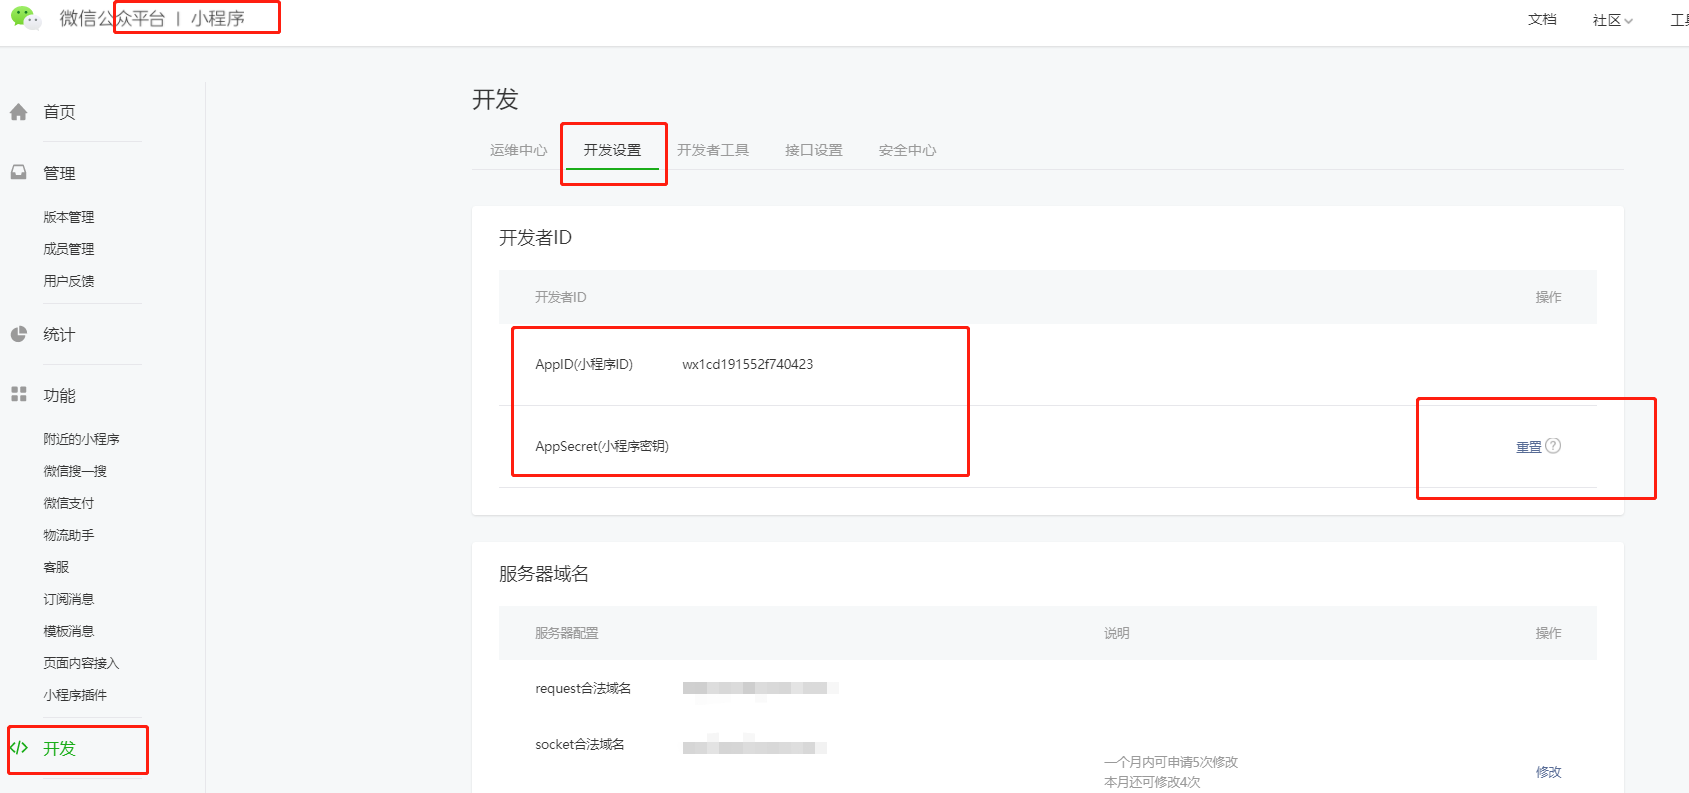Open 客服 in sidebar
The height and width of the screenshot is (793, 1689).
tap(56, 567)
